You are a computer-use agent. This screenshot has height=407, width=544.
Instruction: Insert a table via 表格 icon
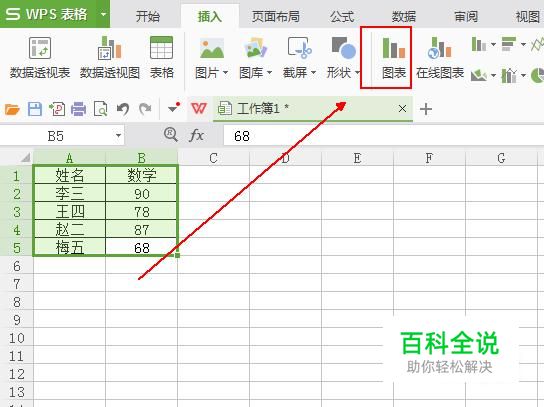[161, 48]
